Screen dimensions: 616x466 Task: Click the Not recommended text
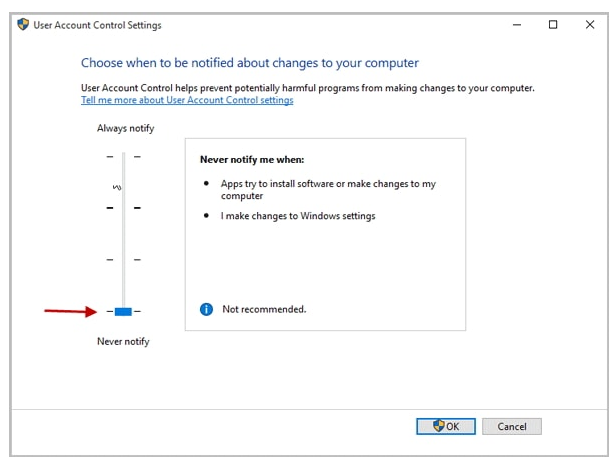click(x=264, y=310)
